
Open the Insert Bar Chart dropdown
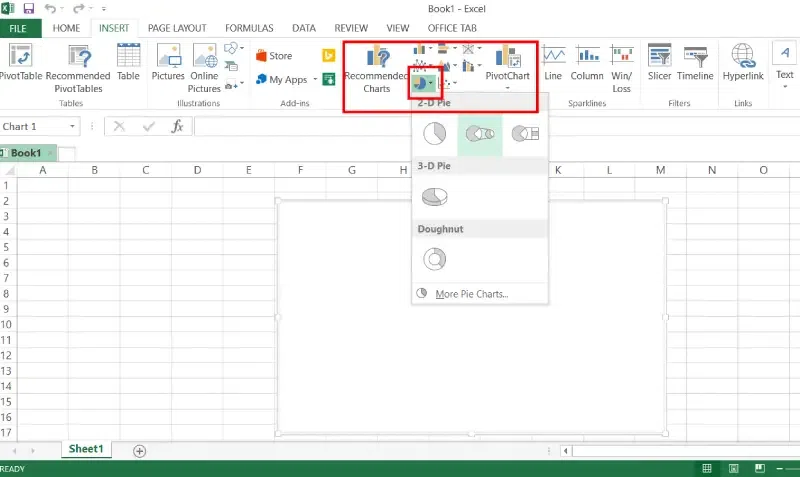[x=447, y=49]
